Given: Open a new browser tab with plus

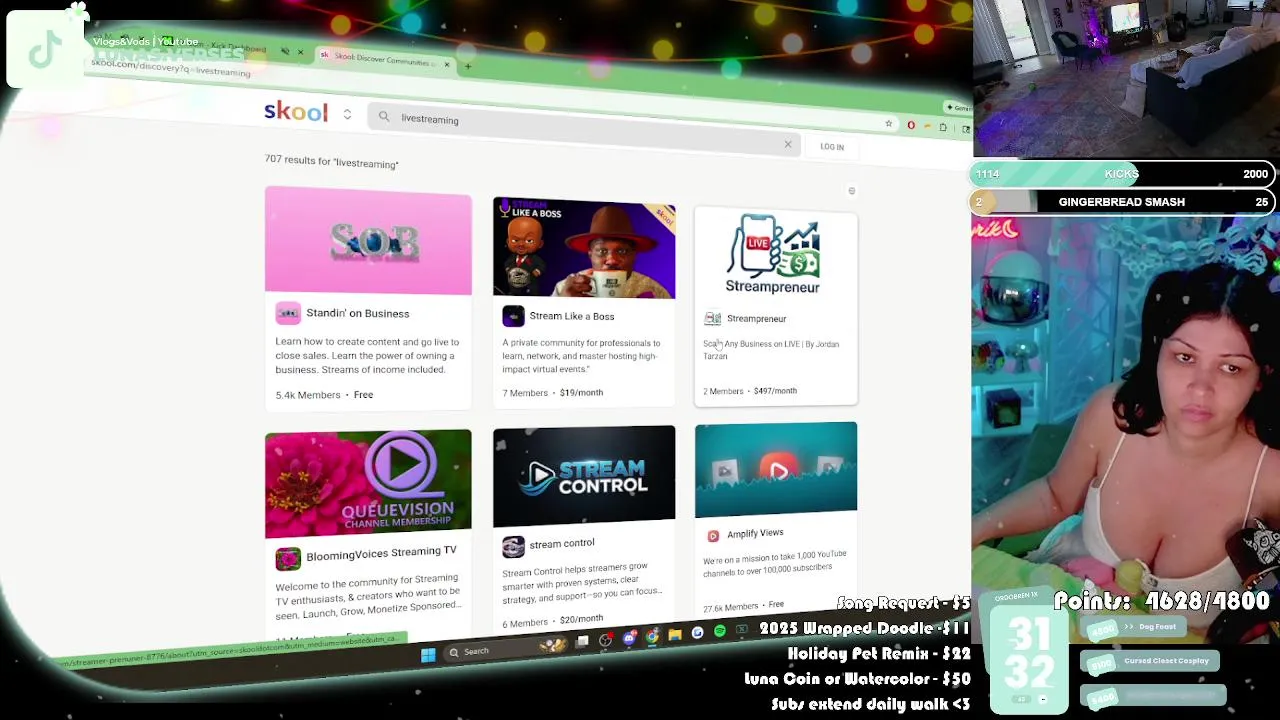Looking at the screenshot, I should [x=468, y=67].
